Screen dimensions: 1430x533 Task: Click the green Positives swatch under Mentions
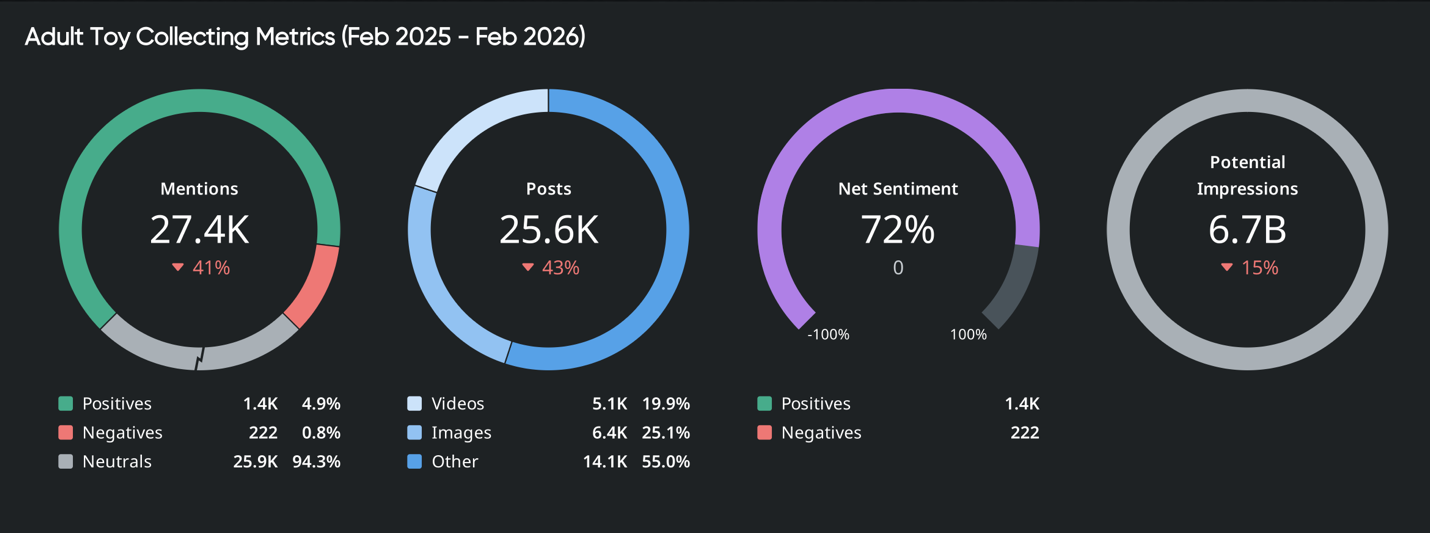point(66,404)
